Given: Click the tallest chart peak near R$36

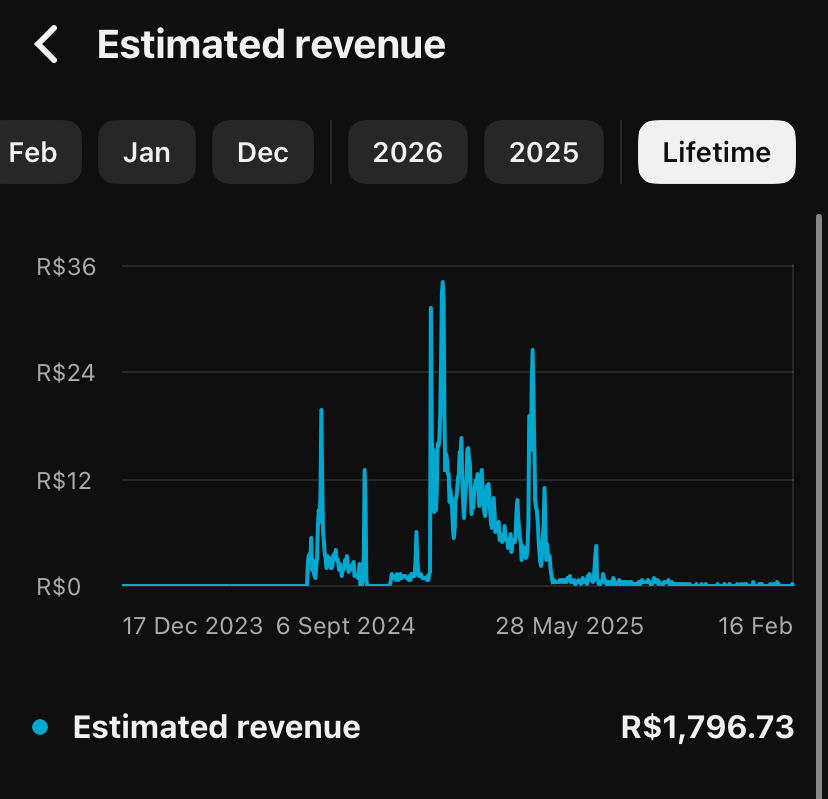Looking at the screenshot, I should click(442, 285).
